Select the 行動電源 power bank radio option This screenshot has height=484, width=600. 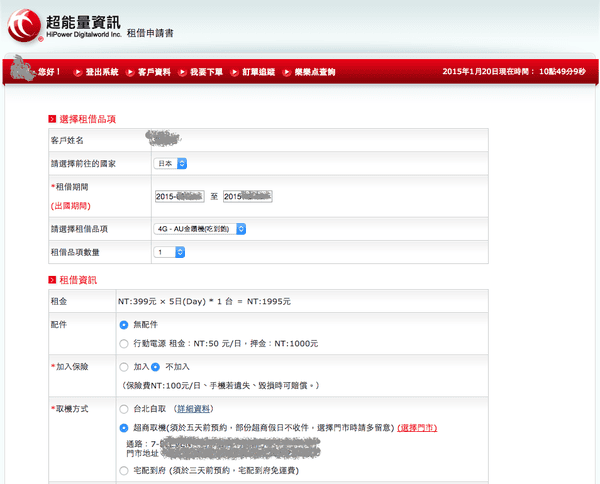pyautogui.click(x=124, y=344)
